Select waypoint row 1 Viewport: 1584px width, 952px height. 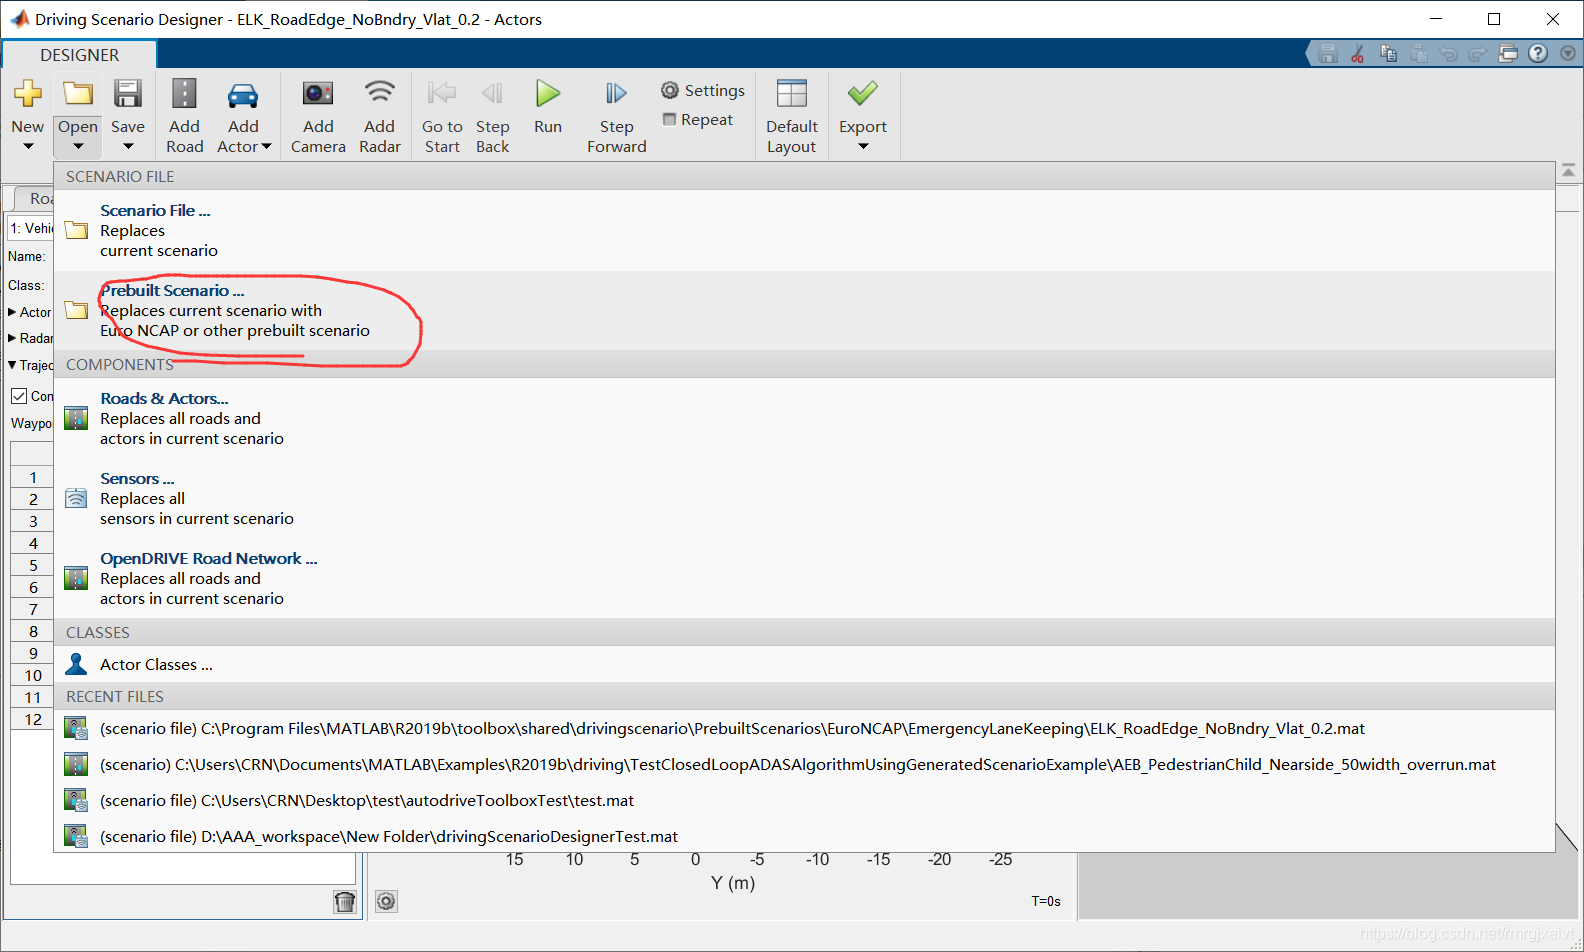pos(33,478)
